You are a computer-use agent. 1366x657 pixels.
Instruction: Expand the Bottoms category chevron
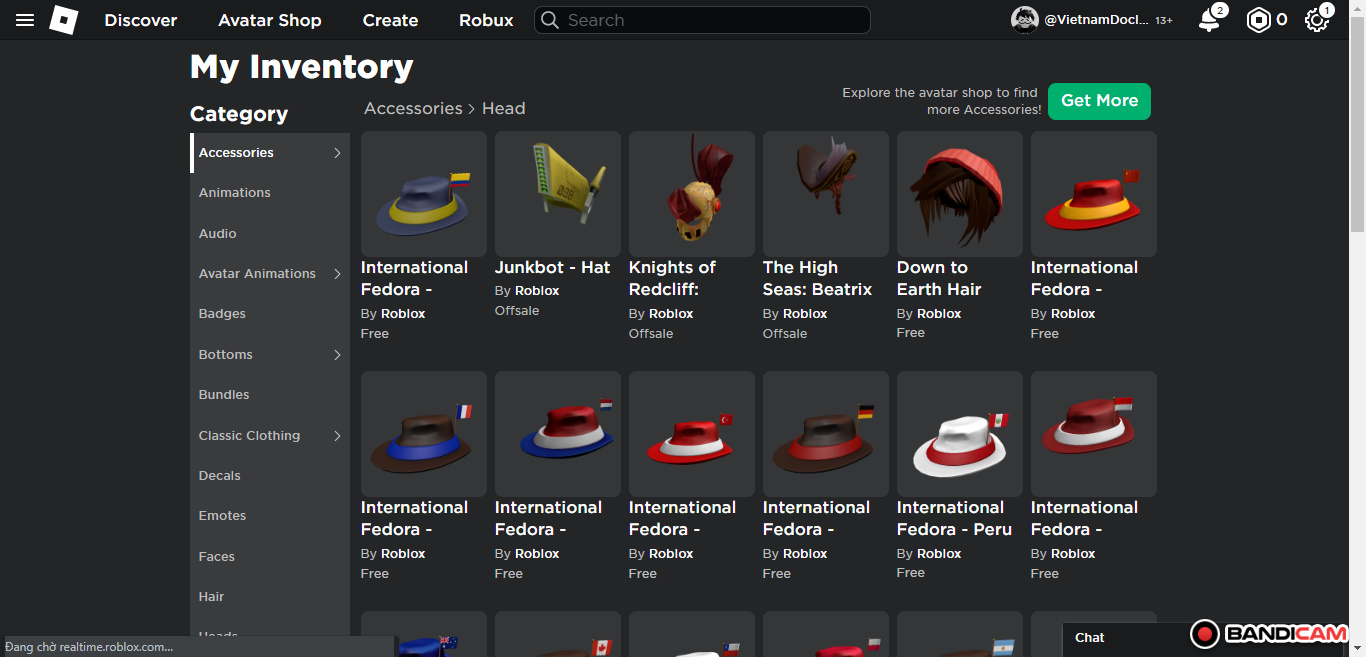(x=337, y=355)
